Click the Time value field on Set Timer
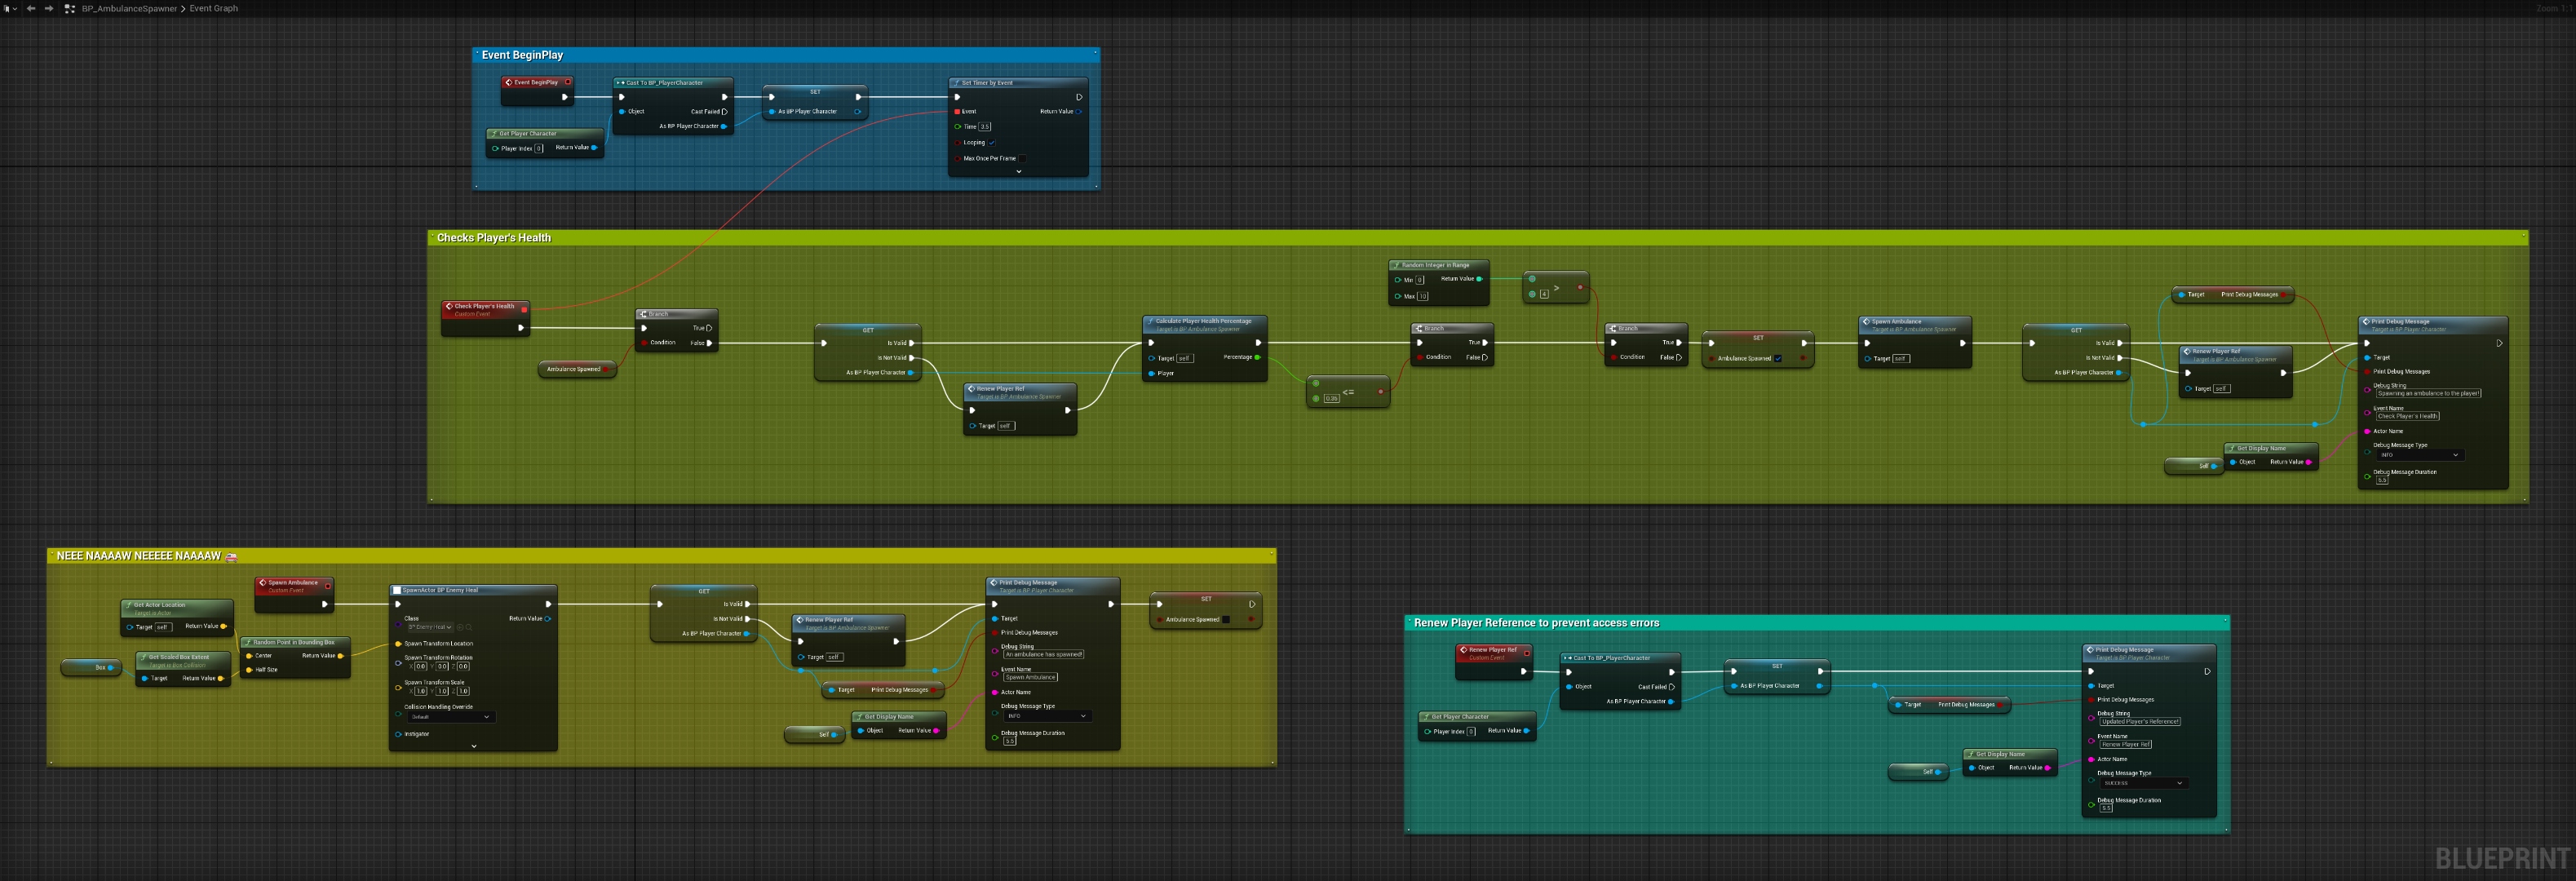Image resolution: width=2576 pixels, height=881 pixels. pyautogui.click(x=985, y=127)
